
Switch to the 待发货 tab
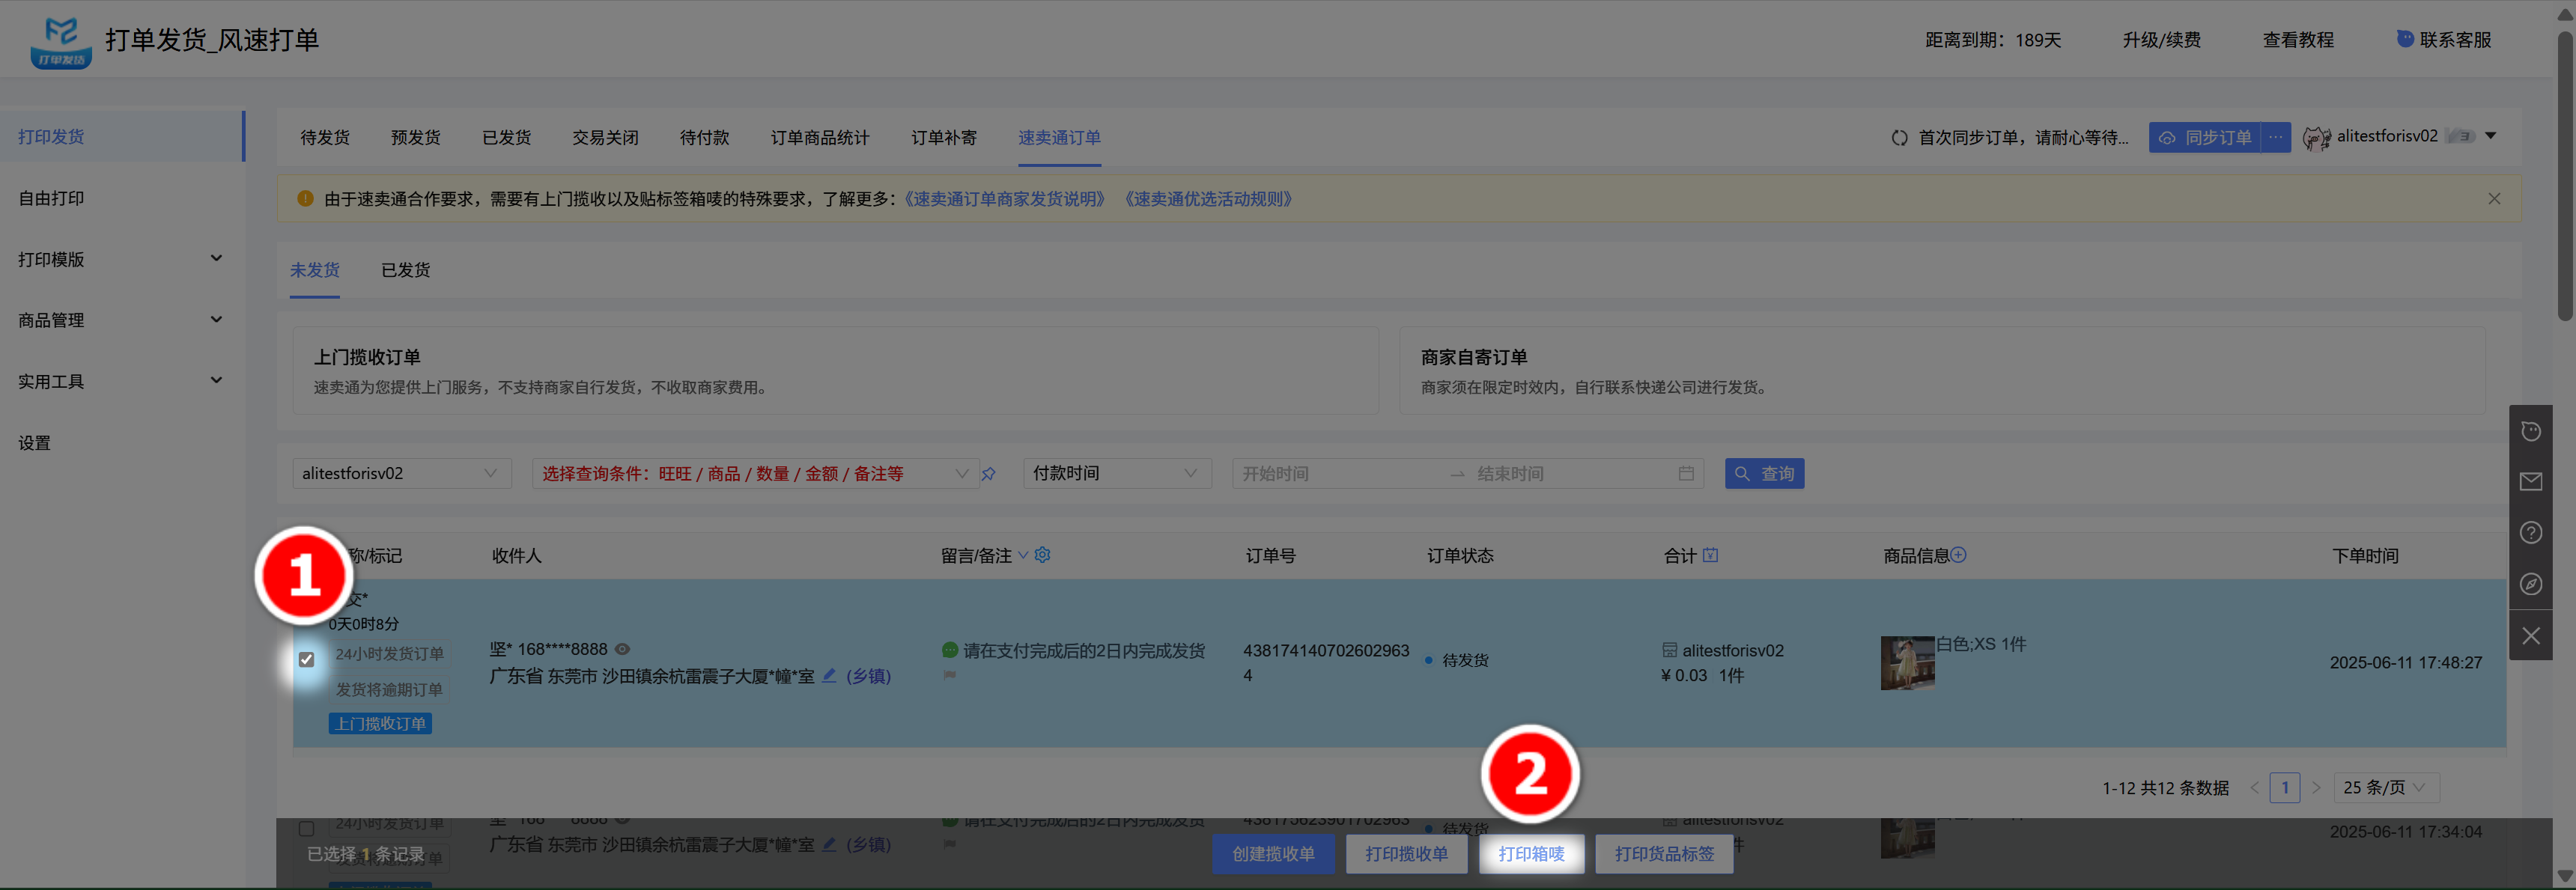[325, 138]
